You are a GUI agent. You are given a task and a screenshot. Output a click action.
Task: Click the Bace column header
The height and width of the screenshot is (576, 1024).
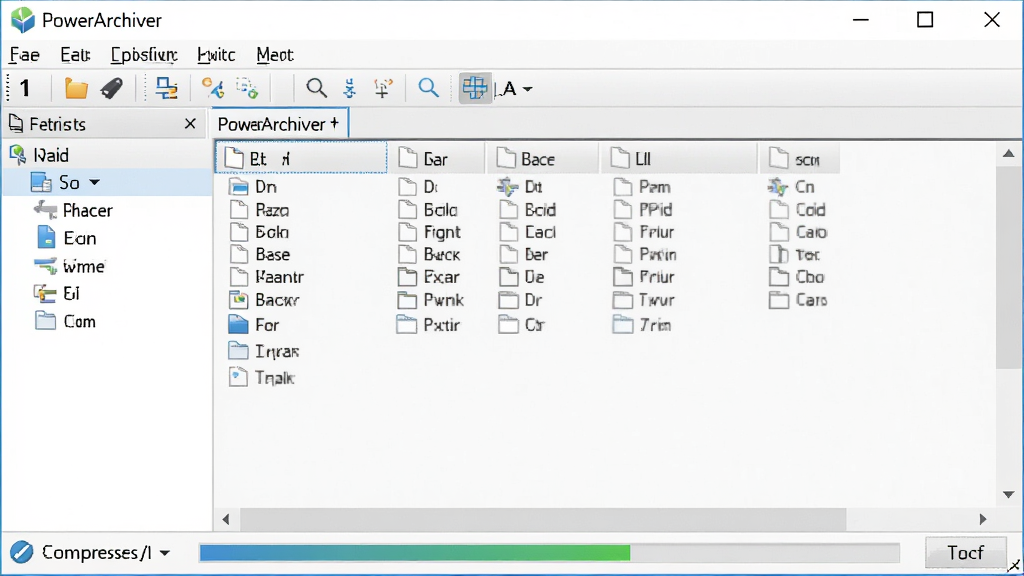pos(543,159)
